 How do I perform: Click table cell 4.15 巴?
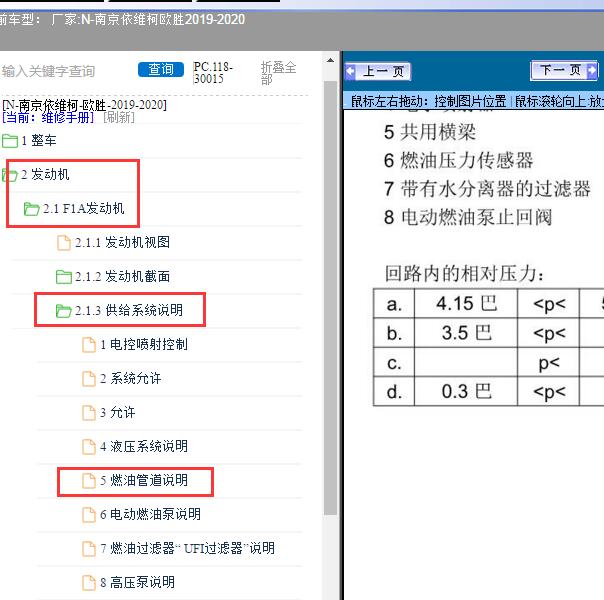[466, 304]
